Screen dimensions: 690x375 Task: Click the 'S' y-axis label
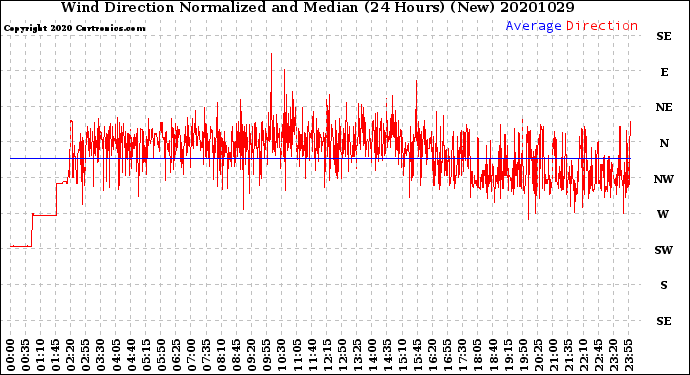click(x=664, y=285)
